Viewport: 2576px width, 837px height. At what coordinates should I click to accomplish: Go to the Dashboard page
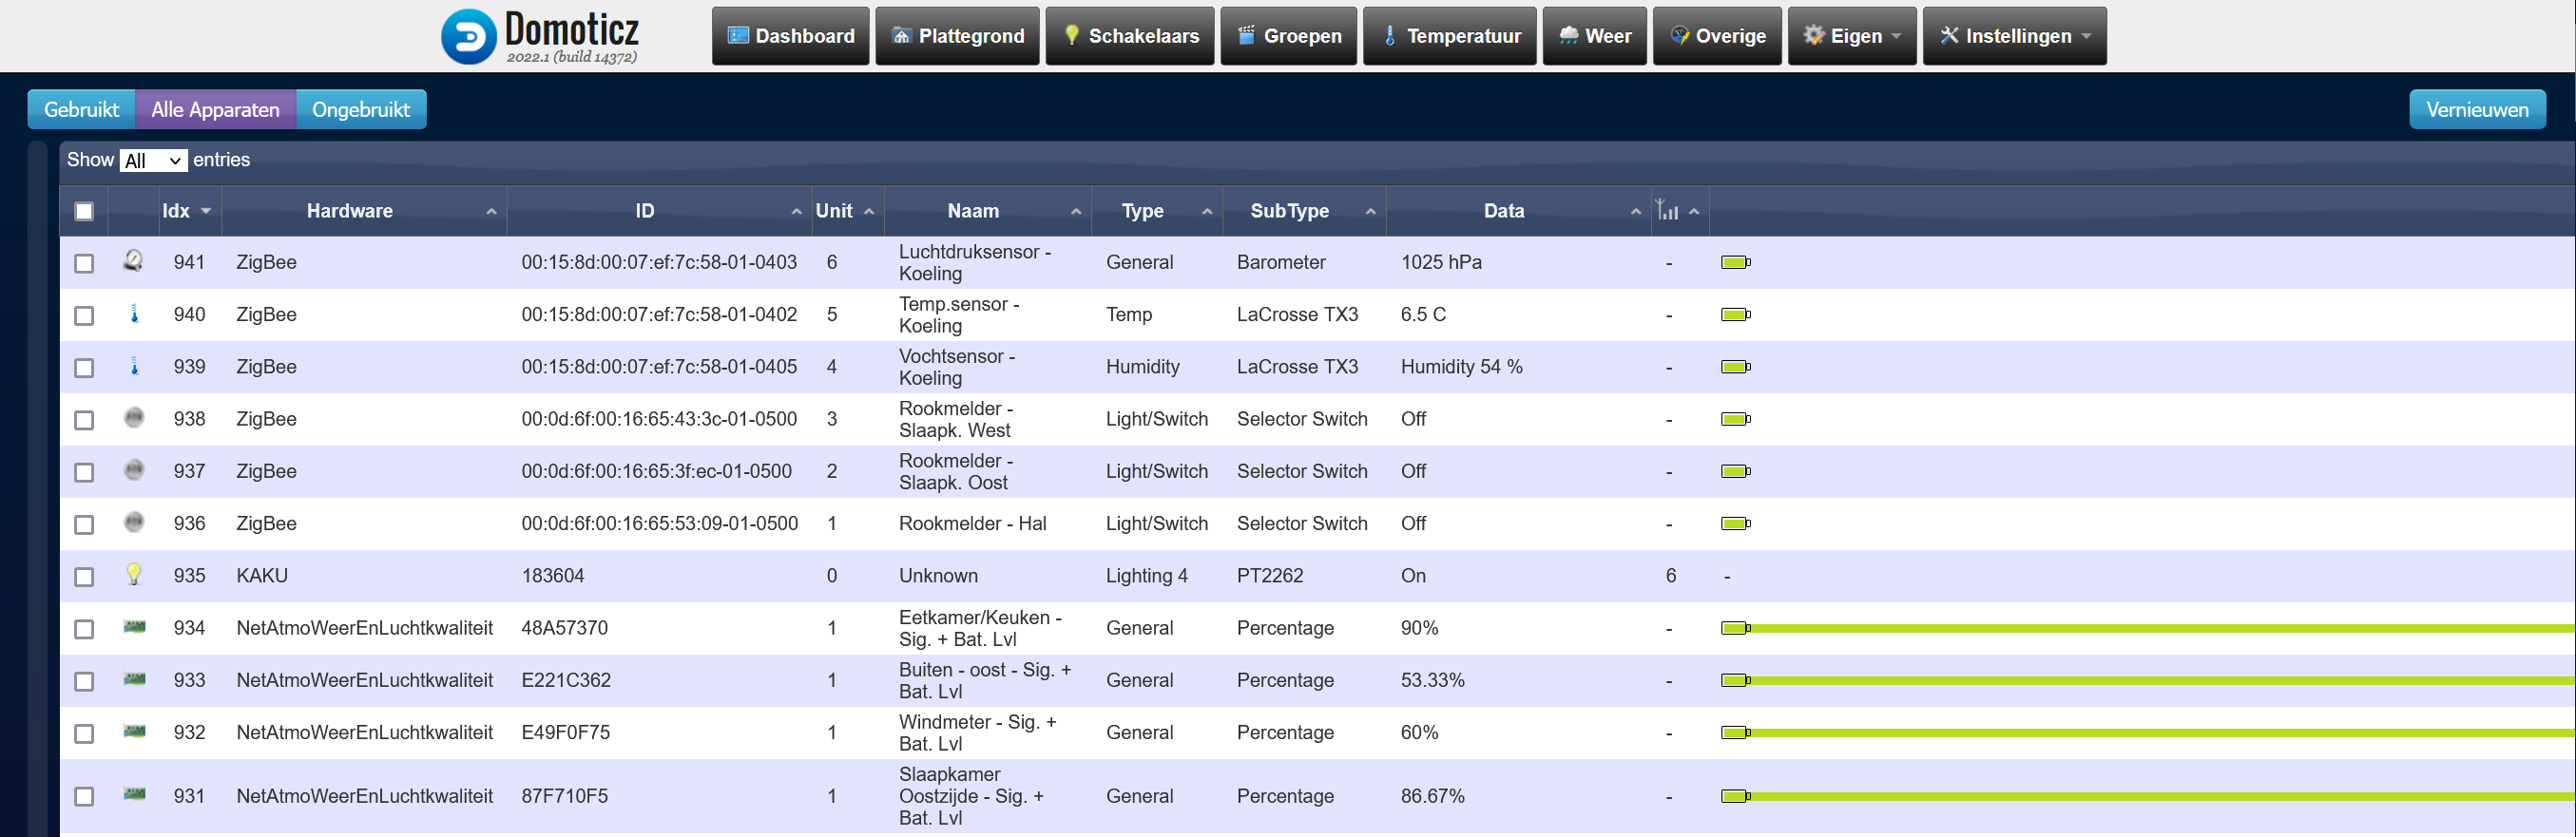tap(790, 36)
